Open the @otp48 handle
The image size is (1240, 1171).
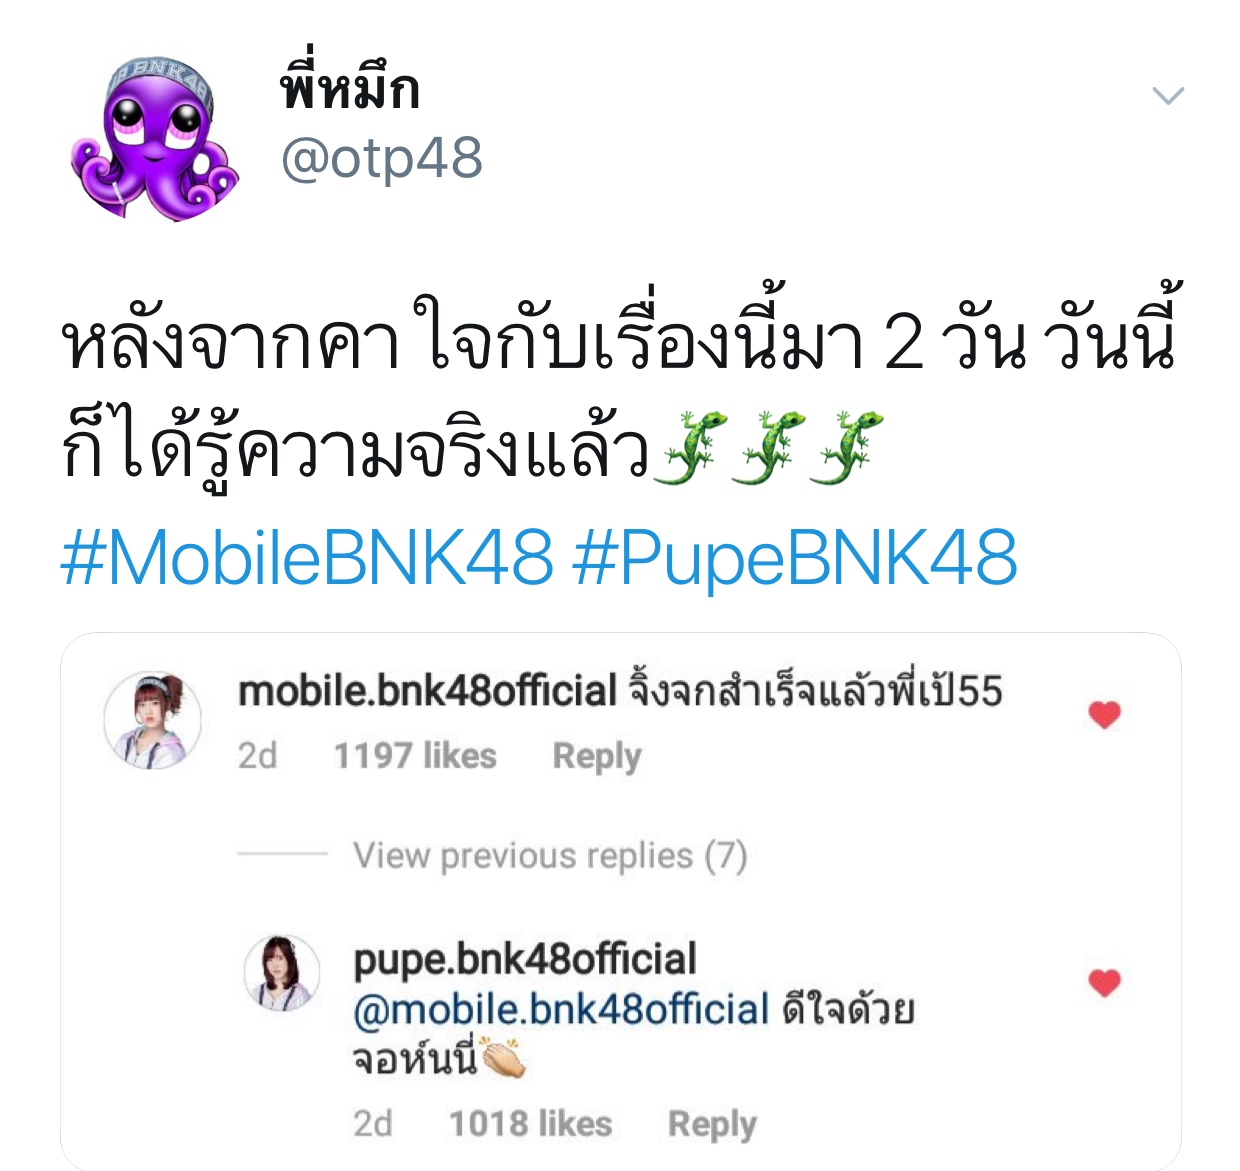(x=381, y=159)
